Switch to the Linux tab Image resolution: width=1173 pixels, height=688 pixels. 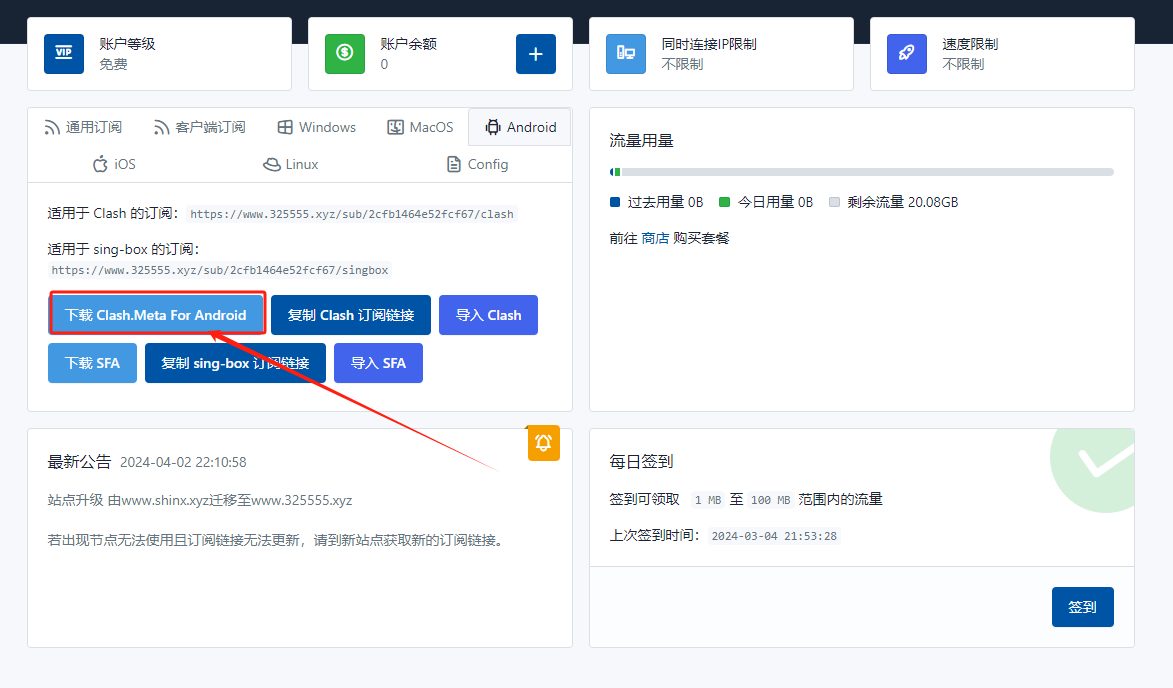pos(291,165)
